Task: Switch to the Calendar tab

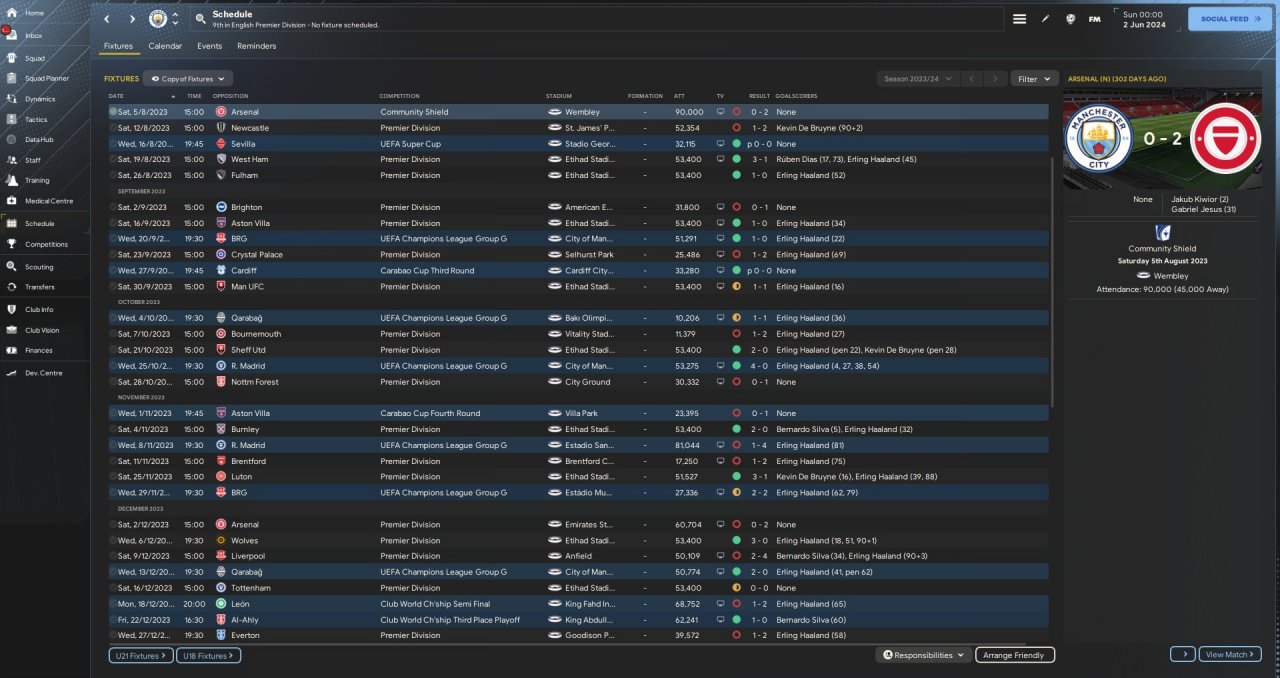Action: [165, 46]
